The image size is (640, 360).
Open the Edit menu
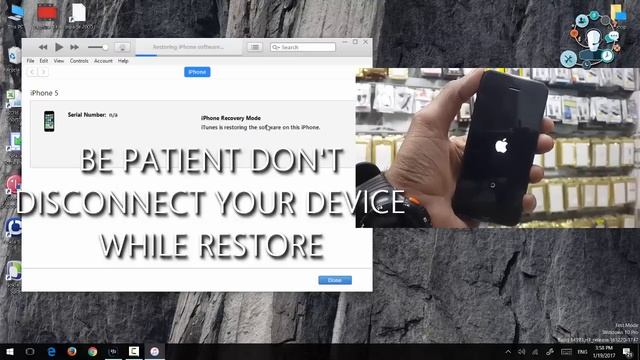coord(44,61)
